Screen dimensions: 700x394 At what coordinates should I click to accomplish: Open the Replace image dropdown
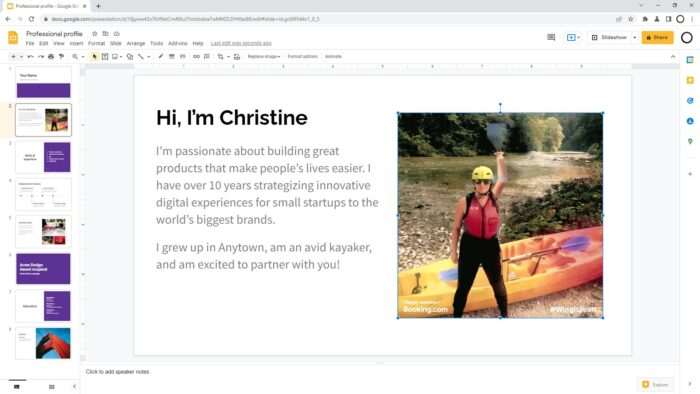(x=263, y=57)
